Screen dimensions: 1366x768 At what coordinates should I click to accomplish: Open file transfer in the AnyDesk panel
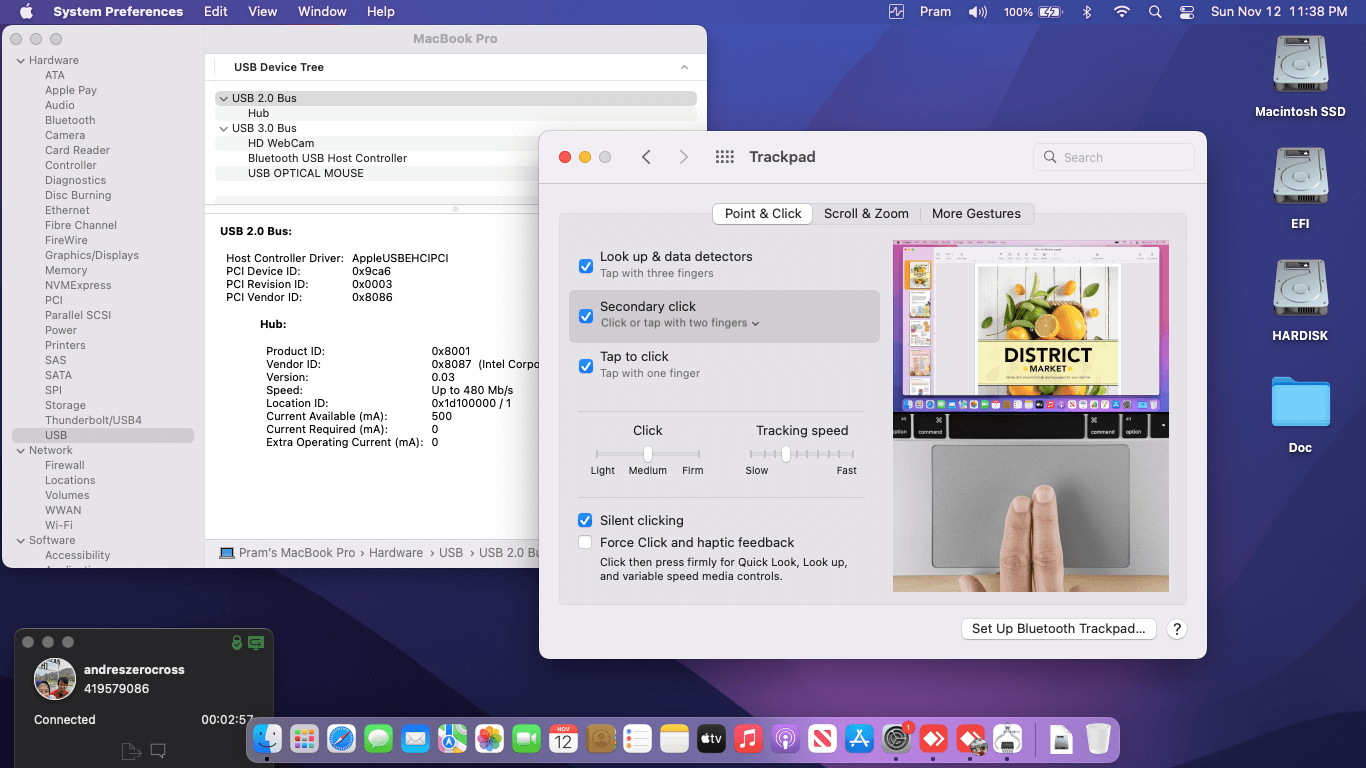[130, 751]
